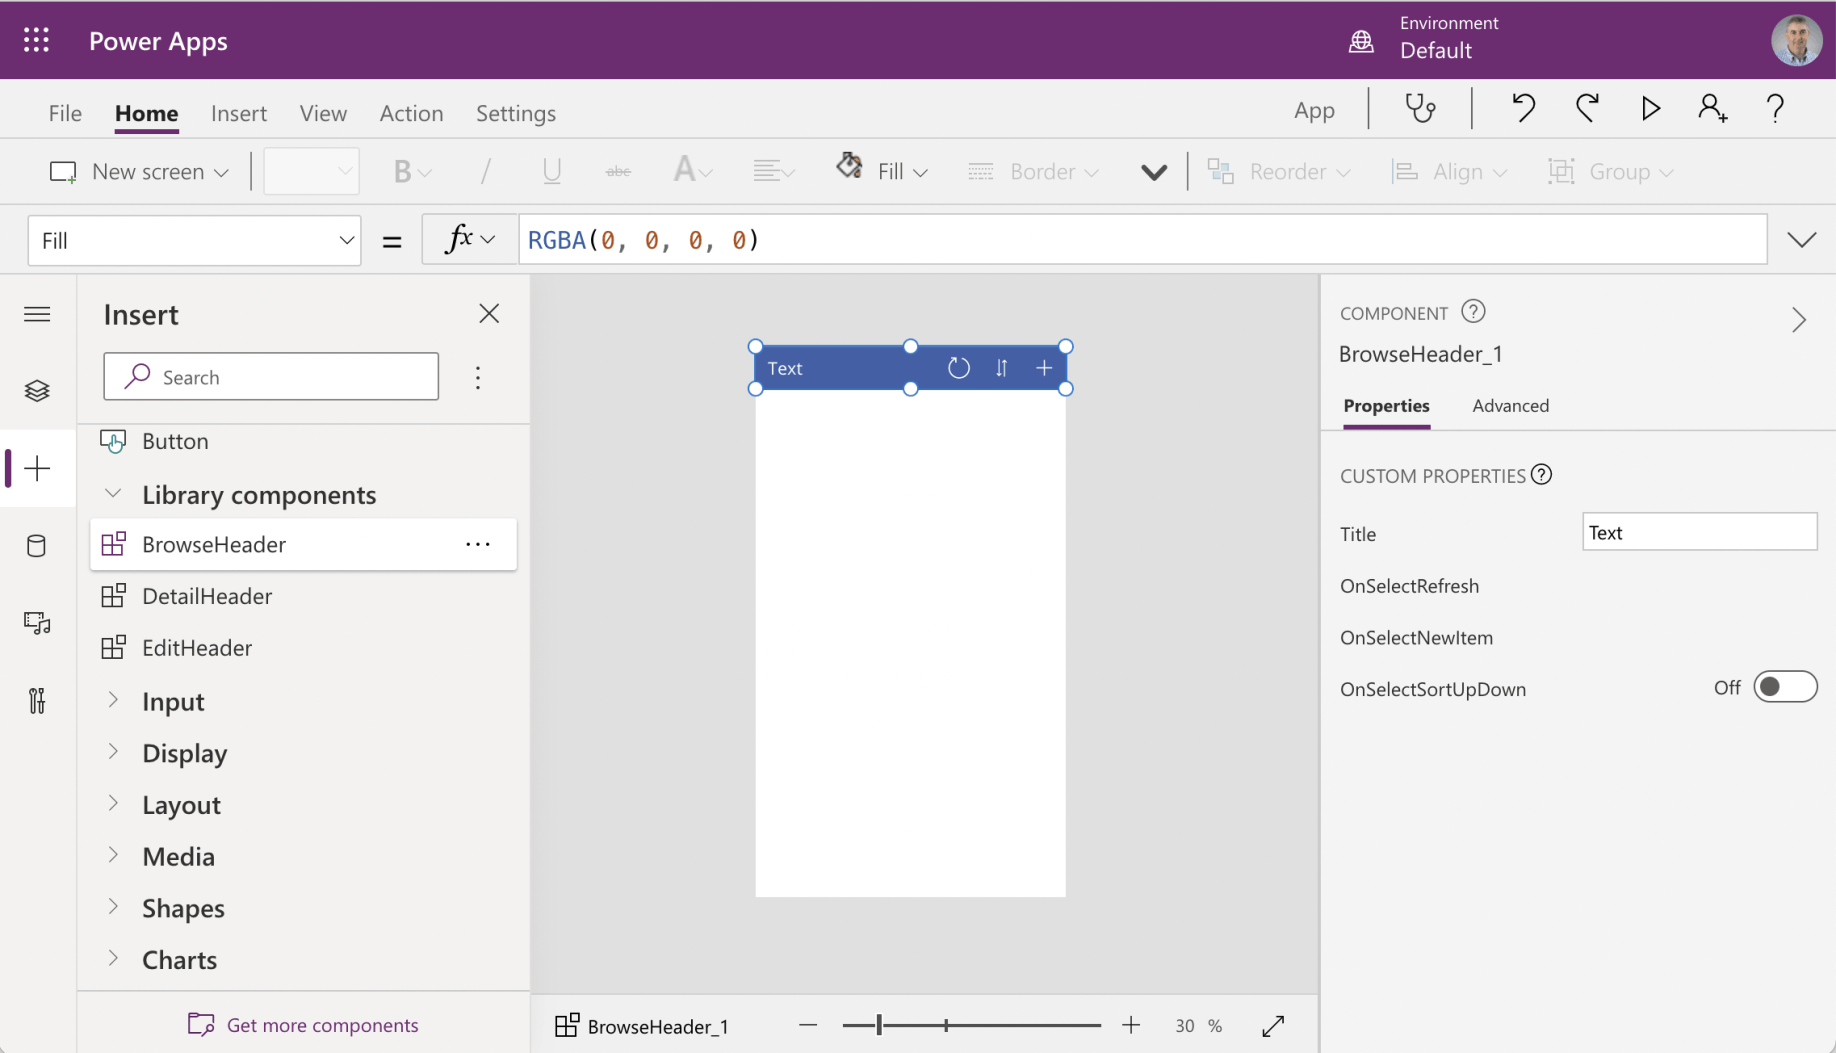
Task: Click the Undo arrow icon
Action: click(1523, 108)
